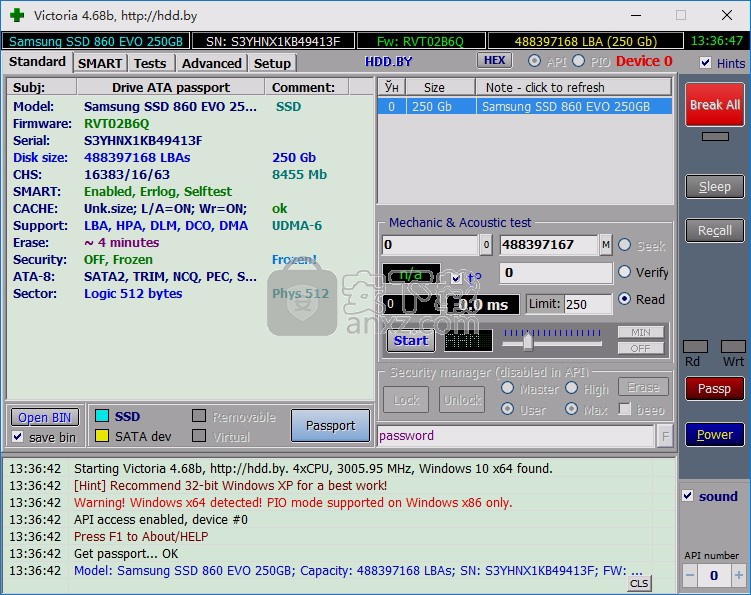Select the High security level radio
The image size is (751, 595).
point(571,388)
